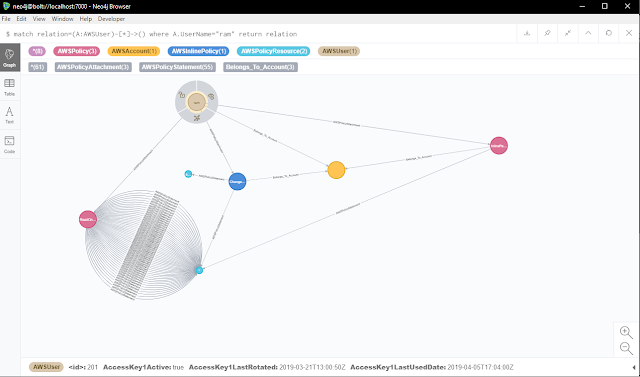This screenshot has height=377, width=640.
Task: Pin the result frame
Action: pos(547,33)
